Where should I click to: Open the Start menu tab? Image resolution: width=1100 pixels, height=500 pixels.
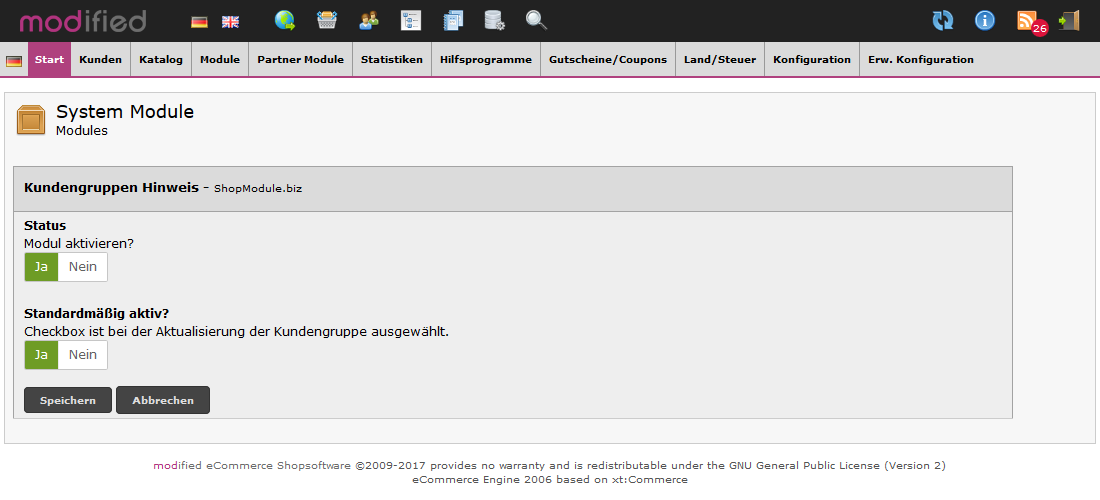pyautogui.click(x=49, y=60)
